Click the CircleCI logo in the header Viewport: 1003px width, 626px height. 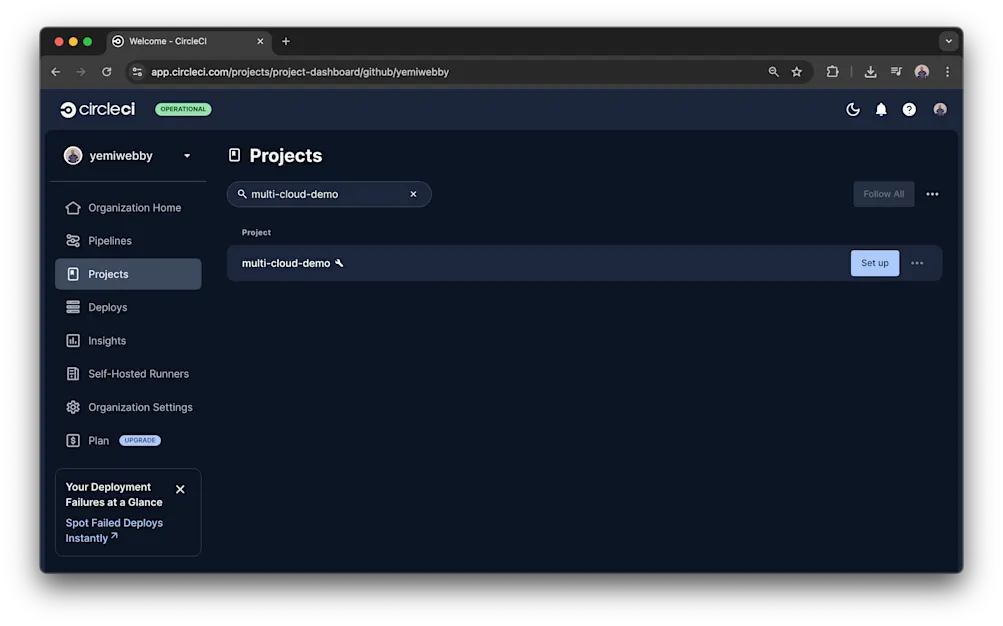coord(96,109)
